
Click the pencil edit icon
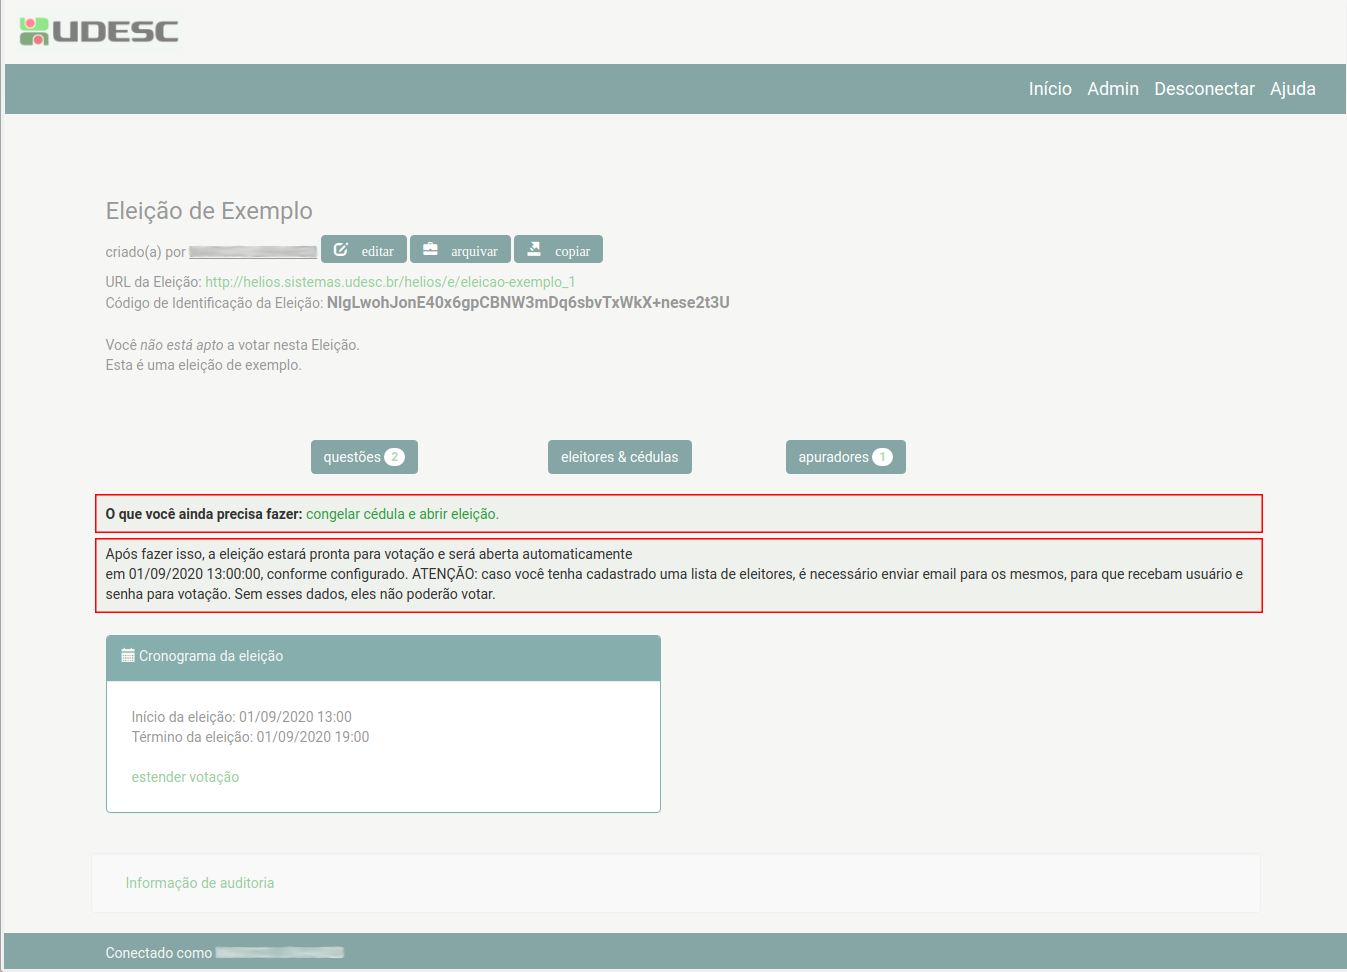pyautogui.click(x=341, y=250)
